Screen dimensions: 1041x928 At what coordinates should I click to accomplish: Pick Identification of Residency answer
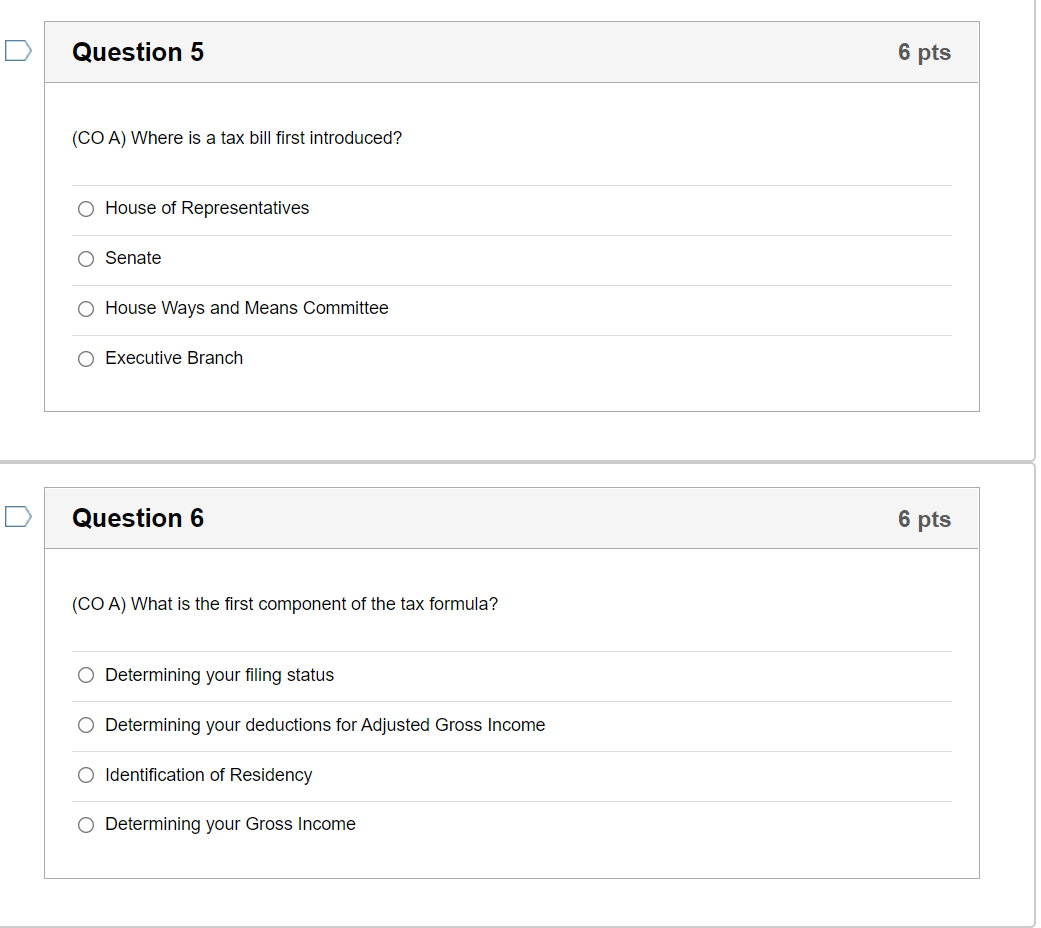86,775
